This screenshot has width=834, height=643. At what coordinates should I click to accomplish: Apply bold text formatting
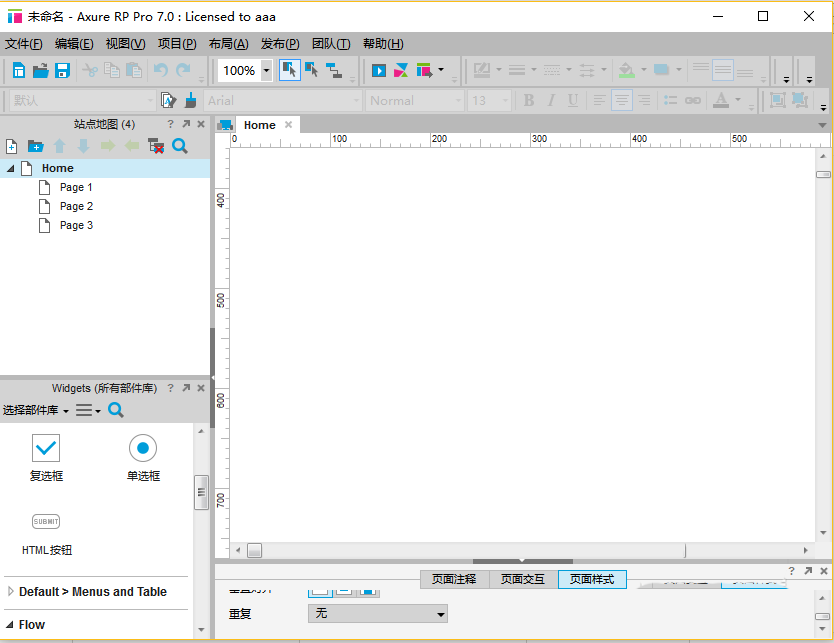coord(528,100)
